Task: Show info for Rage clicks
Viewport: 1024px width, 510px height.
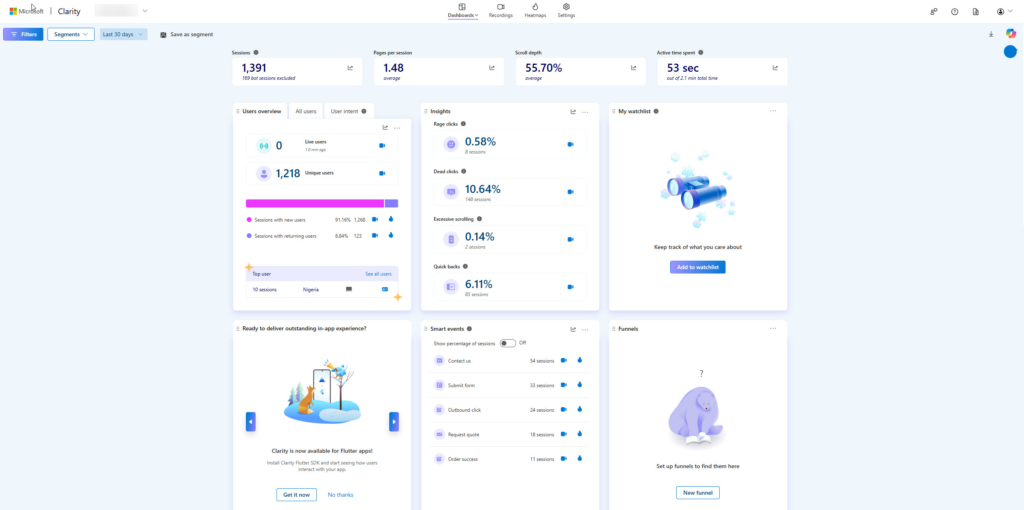Action: (464, 123)
